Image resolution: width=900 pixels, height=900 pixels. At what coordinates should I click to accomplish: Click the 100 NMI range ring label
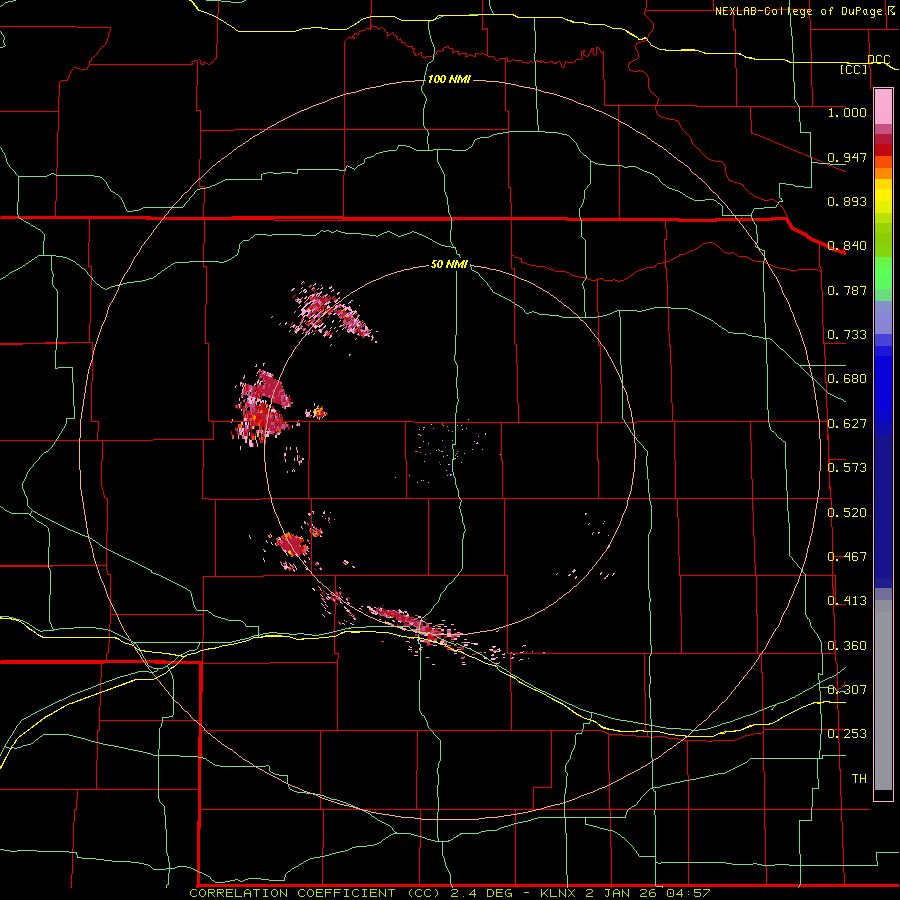[x=449, y=79]
